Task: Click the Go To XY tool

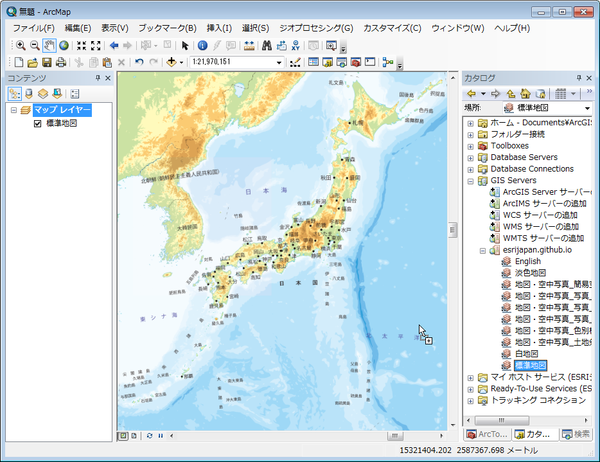Action: click(x=295, y=46)
